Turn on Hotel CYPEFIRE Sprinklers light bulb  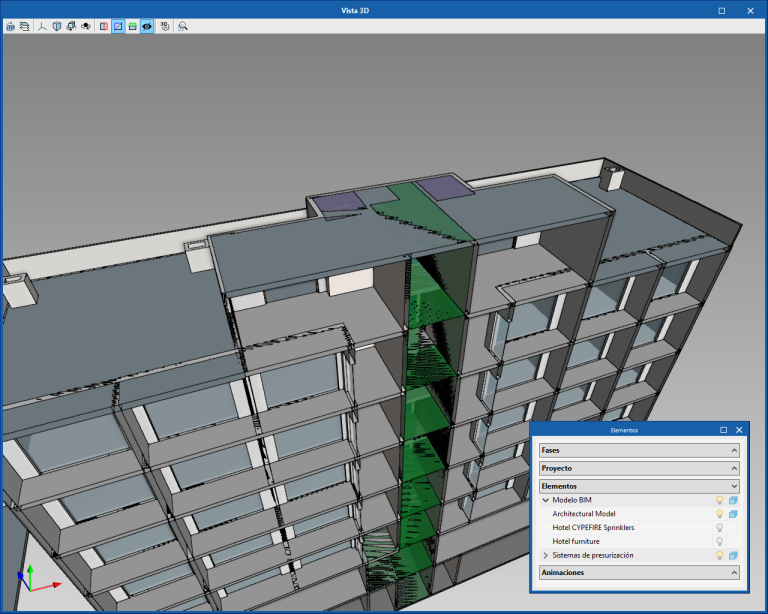pyautogui.click(x=718, y=527)
